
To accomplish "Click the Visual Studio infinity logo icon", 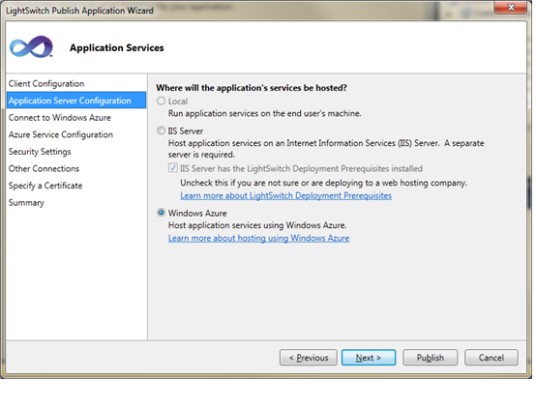I will pos(31,47).
